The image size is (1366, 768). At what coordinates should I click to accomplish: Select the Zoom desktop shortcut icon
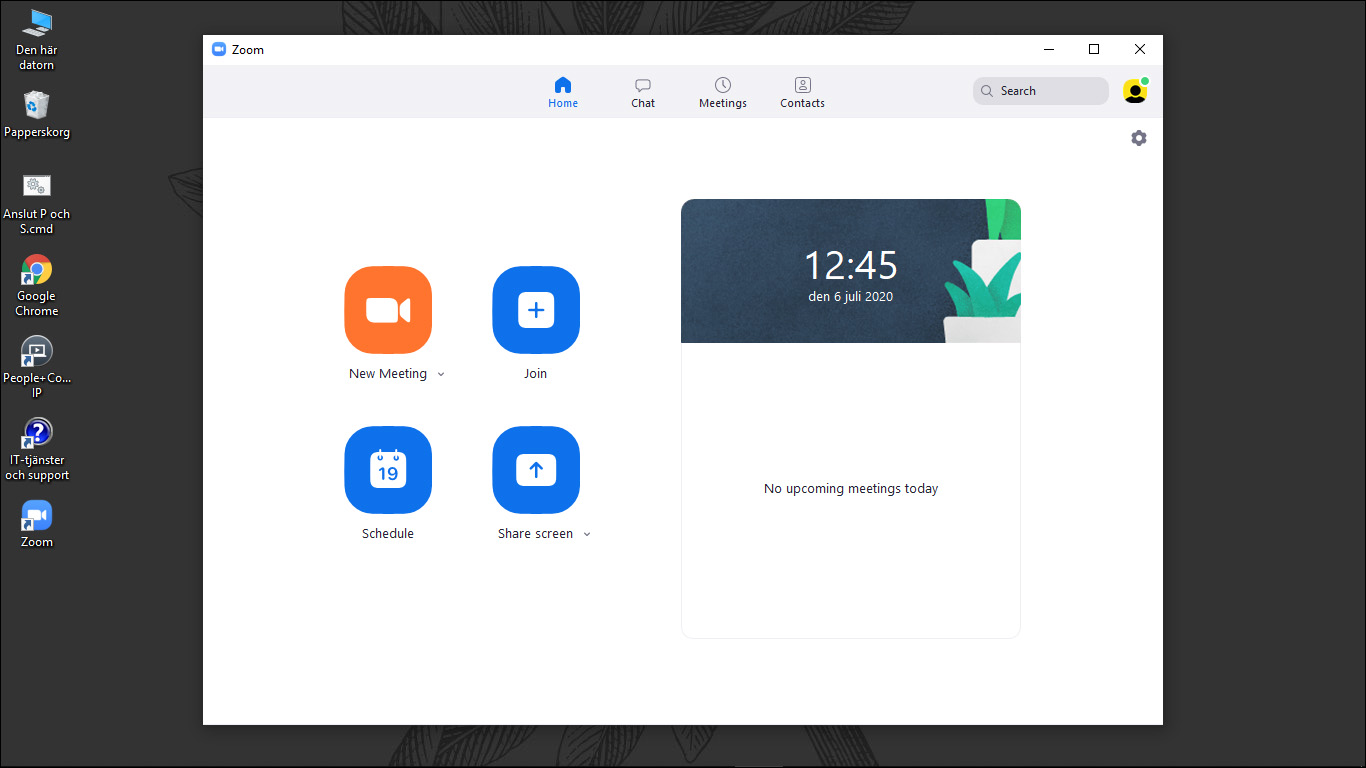(37, 517)
